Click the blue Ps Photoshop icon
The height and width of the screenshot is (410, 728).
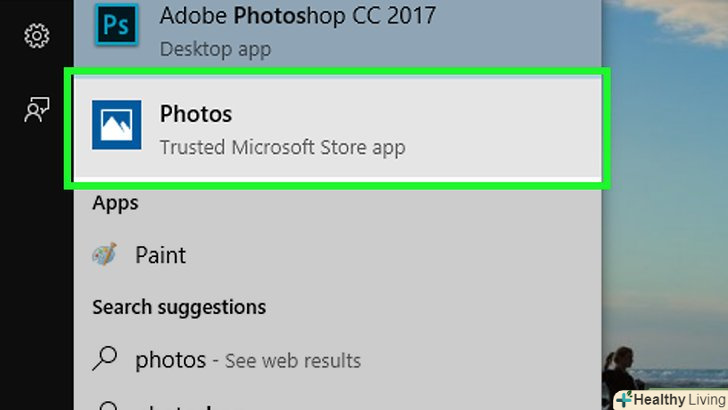[x=115, y=25]
